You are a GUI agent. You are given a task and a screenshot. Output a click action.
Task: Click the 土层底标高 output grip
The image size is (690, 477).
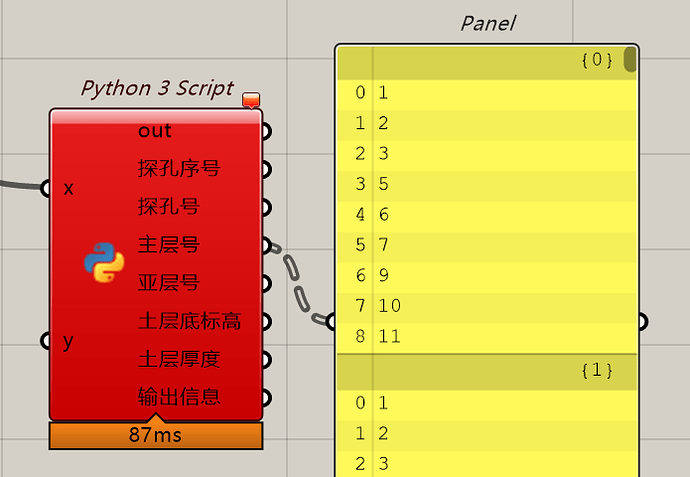click(265, 322)
